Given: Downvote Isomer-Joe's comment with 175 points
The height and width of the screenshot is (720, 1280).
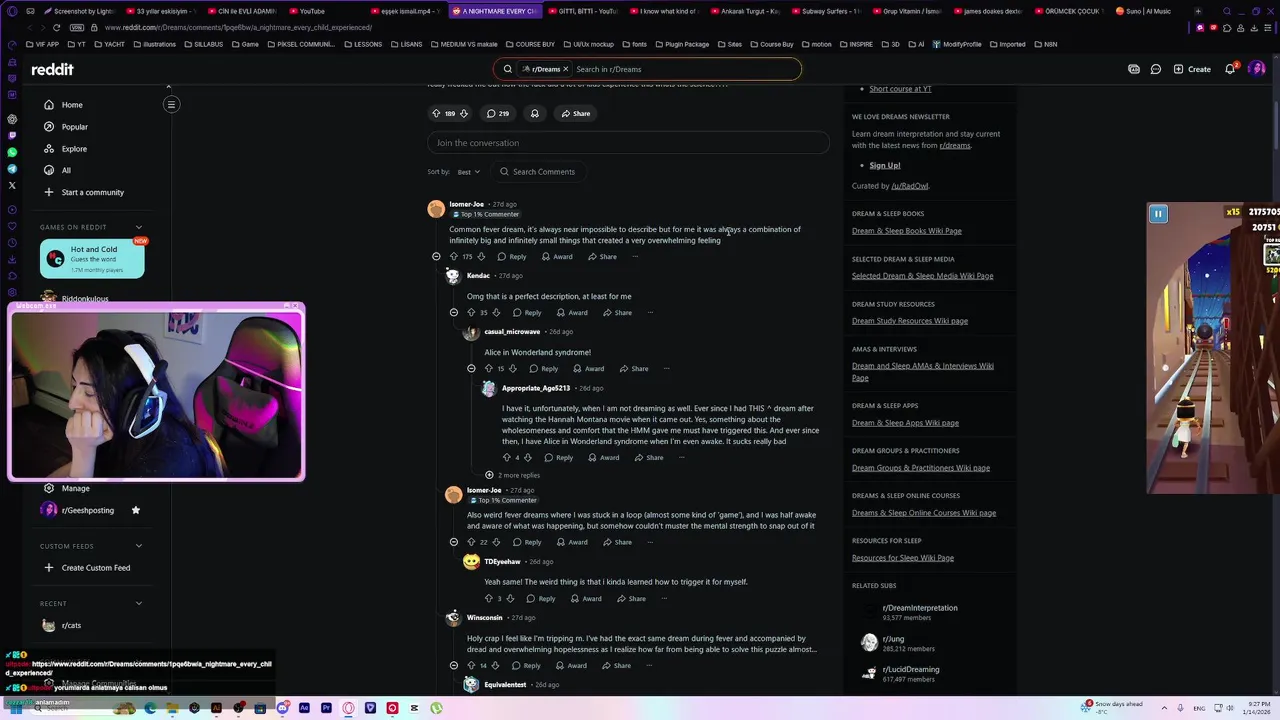Looking at the screenshot, I should (481, 257).
